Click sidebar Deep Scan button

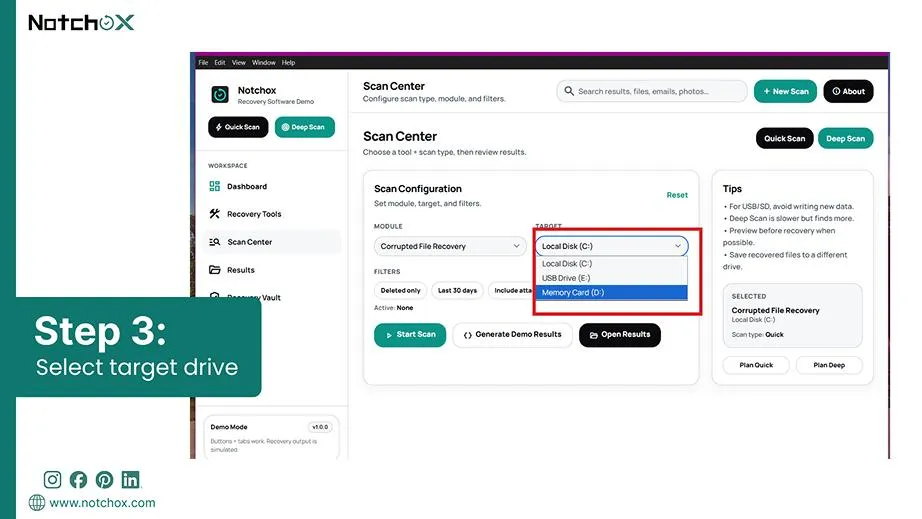[305, 127]
